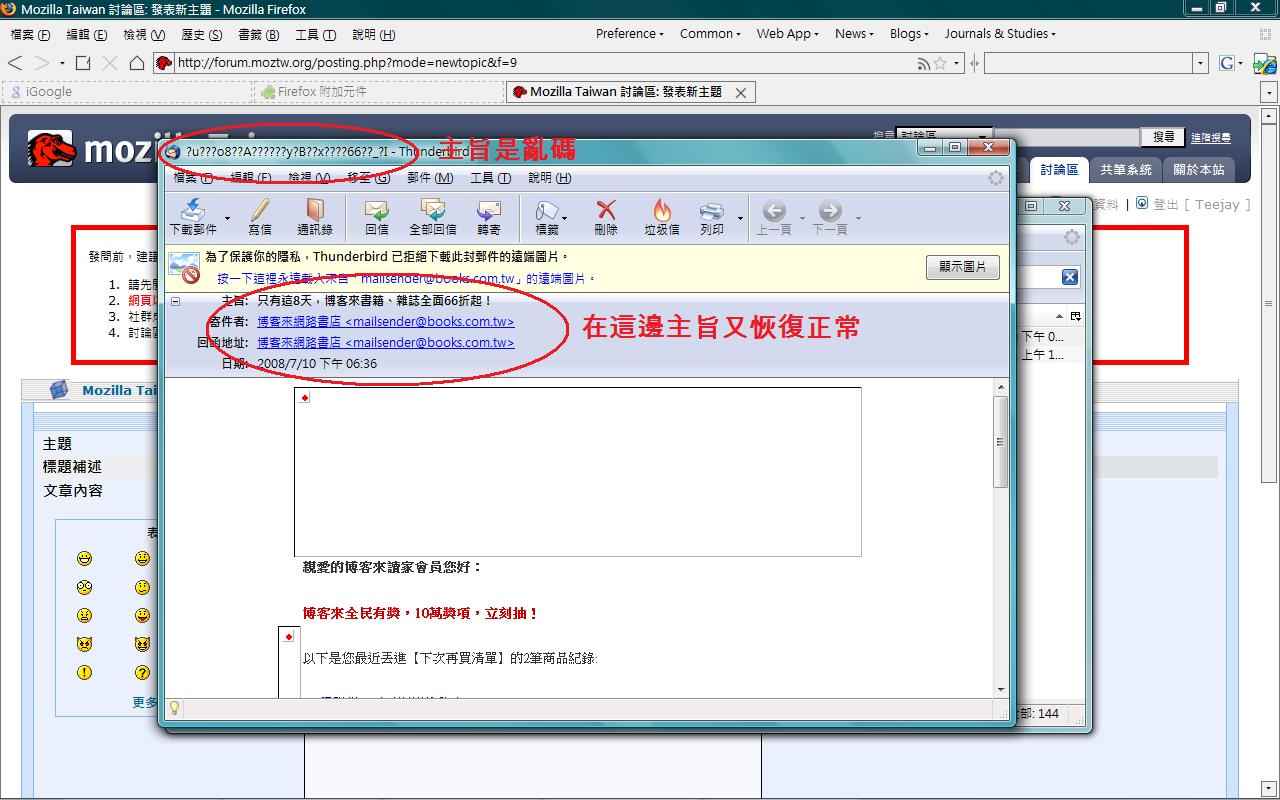This screenshot has height=800, width=1280.
Task: Open the 共筆系統 site navigation tab
Action: pos(1126,170)
